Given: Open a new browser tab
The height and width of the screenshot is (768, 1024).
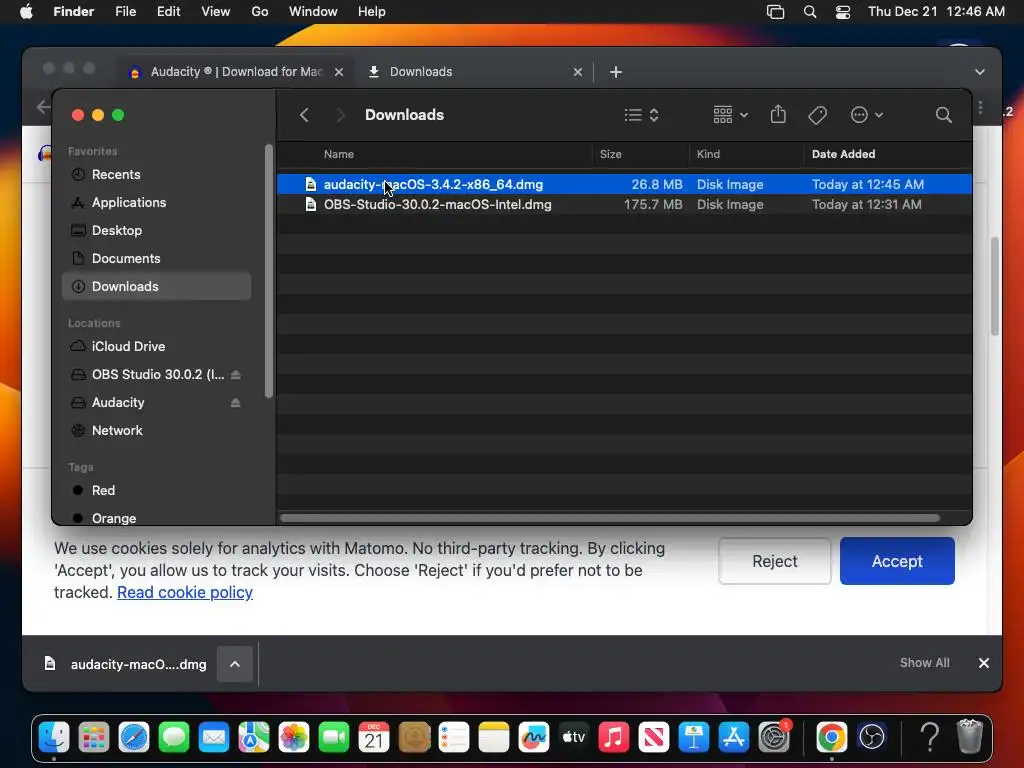Looking at the screenshot, I should click(615, 72).
